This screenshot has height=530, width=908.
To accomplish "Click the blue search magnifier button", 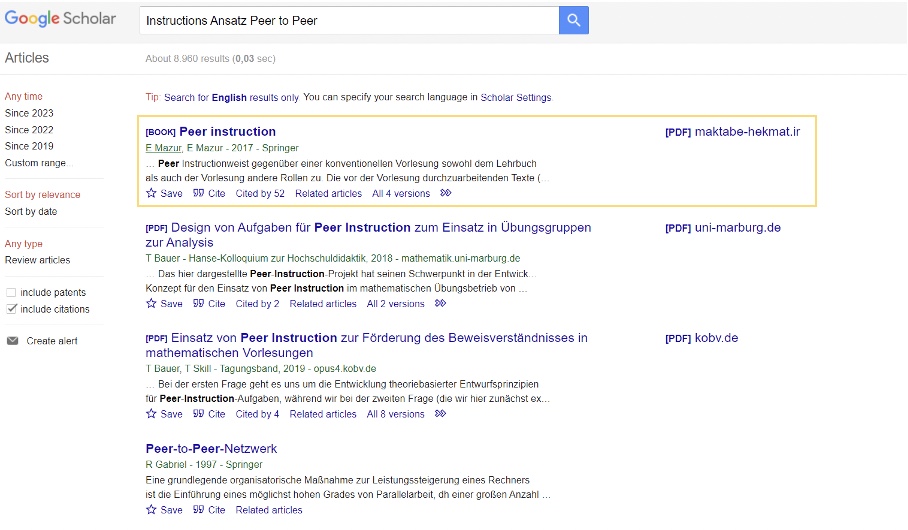I will [573, 20].
